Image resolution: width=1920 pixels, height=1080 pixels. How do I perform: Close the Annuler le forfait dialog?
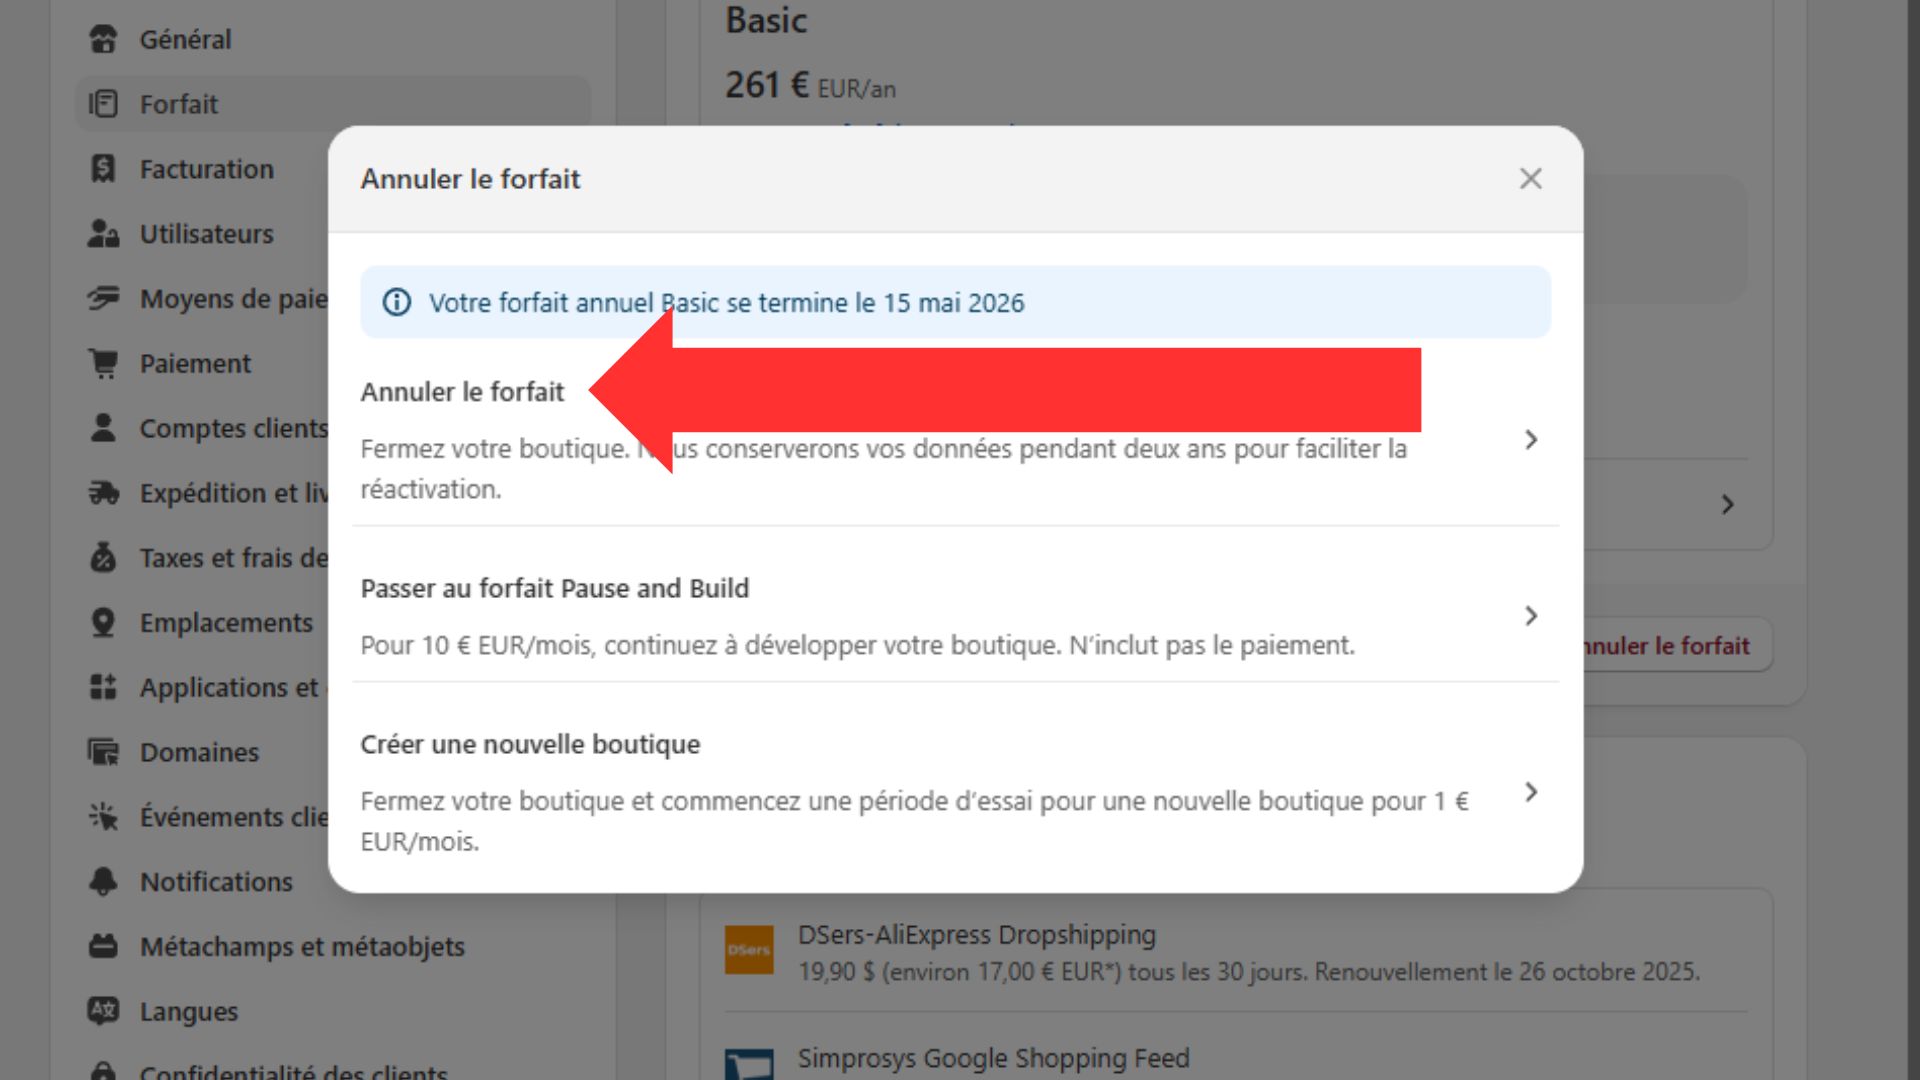pyautogui.click(x=1530, y=179)
